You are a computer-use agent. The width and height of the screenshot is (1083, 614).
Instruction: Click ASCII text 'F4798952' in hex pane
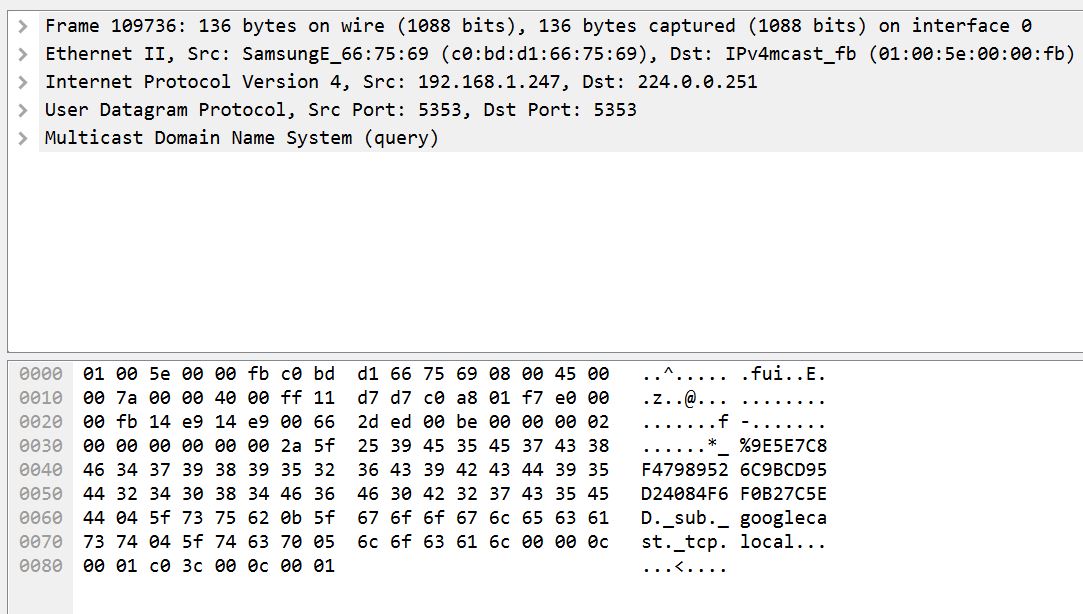tap(684, 470)
